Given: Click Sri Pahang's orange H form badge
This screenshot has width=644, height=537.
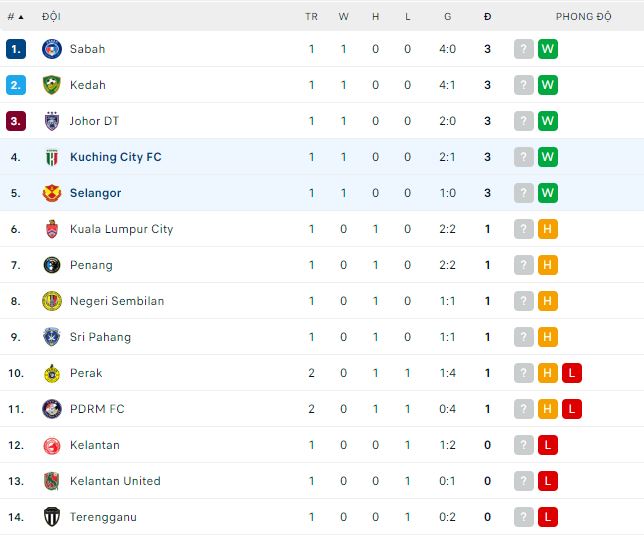Looking at the screenshot, I should pyautogui.click(x=547, y=337).
